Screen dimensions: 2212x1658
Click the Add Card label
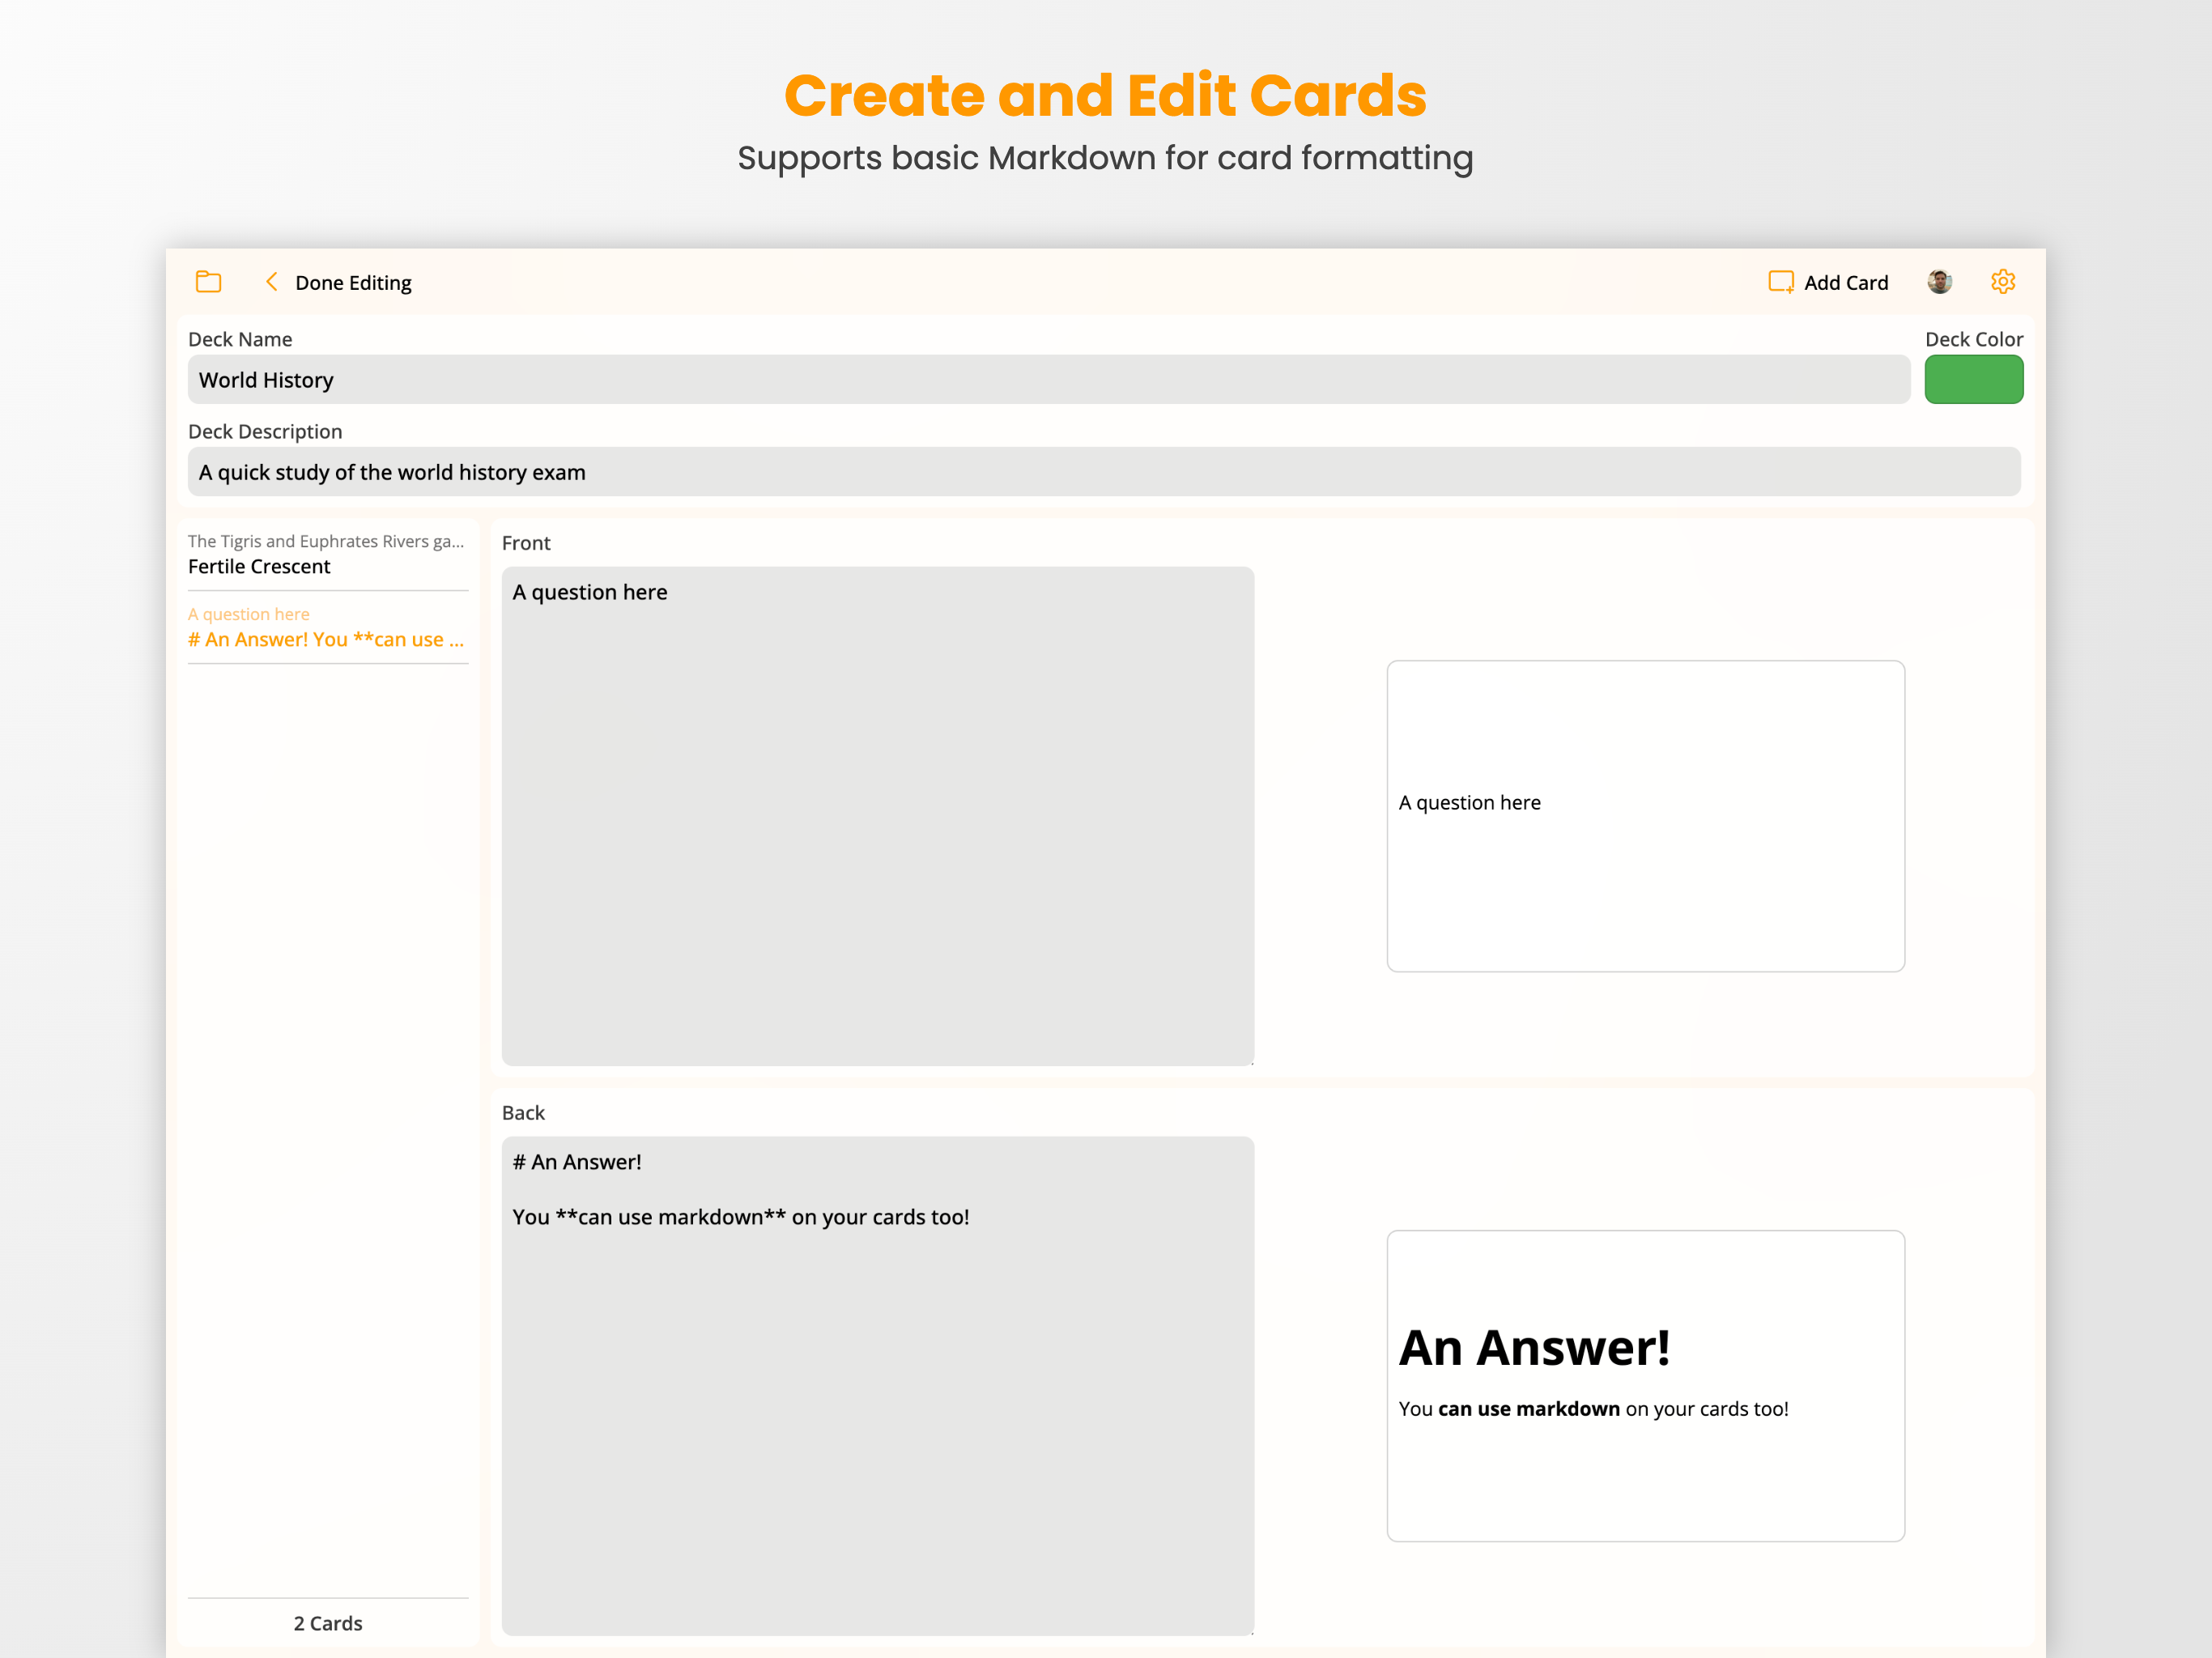pyautogui.click(x=1846, y=283)
